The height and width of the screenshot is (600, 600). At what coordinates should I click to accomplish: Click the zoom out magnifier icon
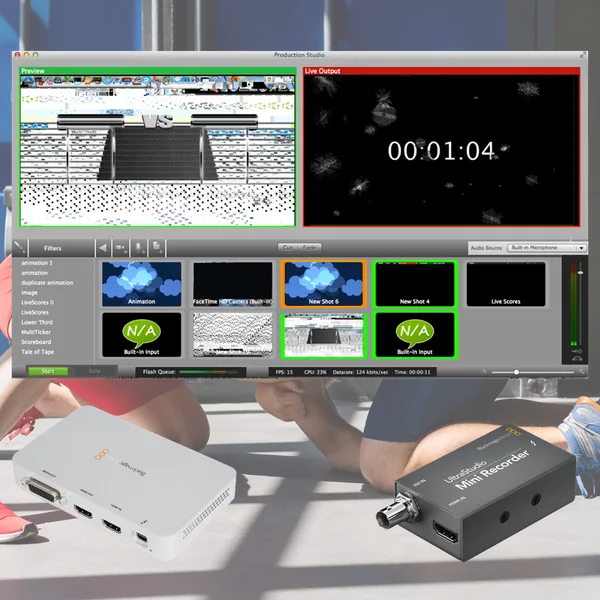tap(484, 372)
